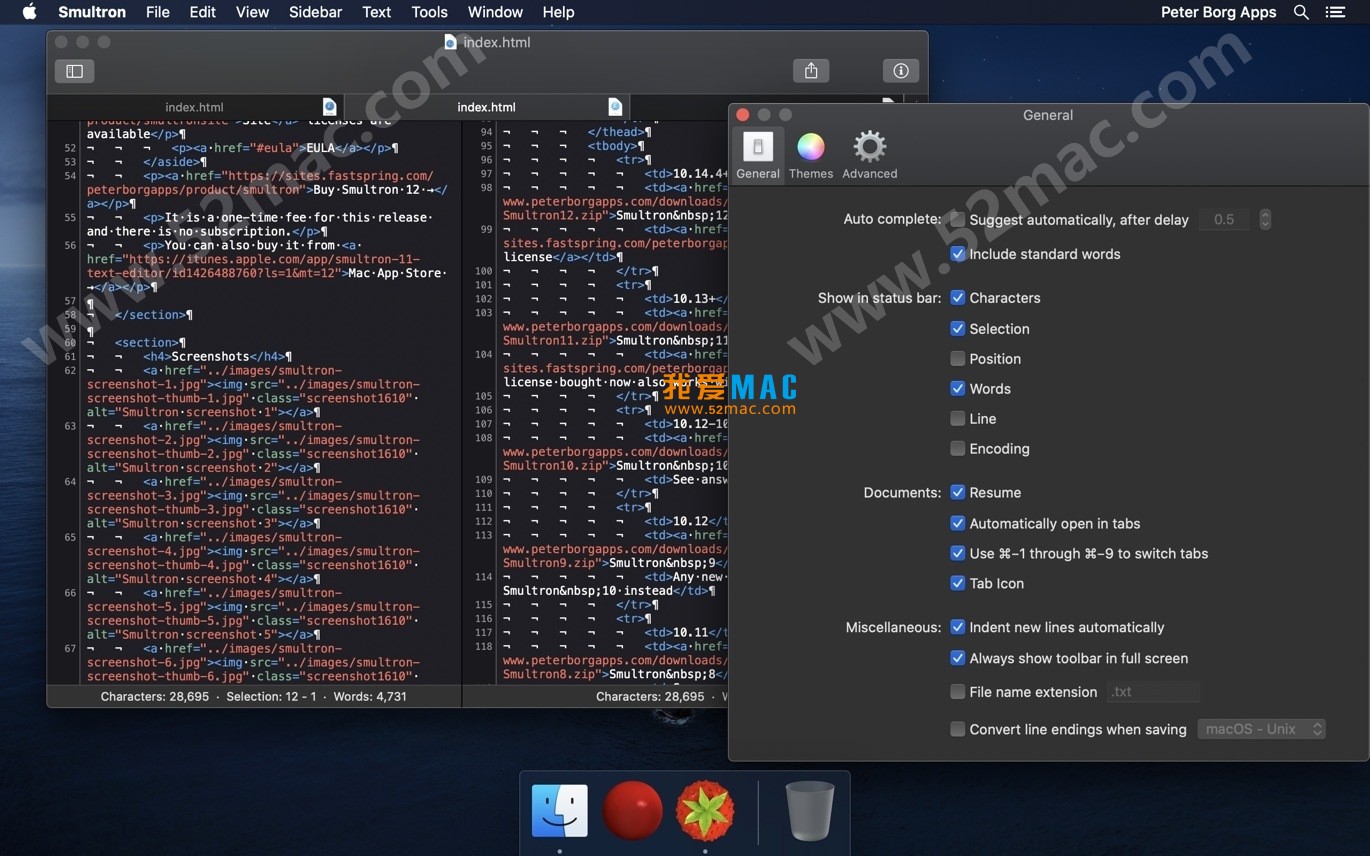Toggle Always show toolbar in full screen

coord(957,659)
